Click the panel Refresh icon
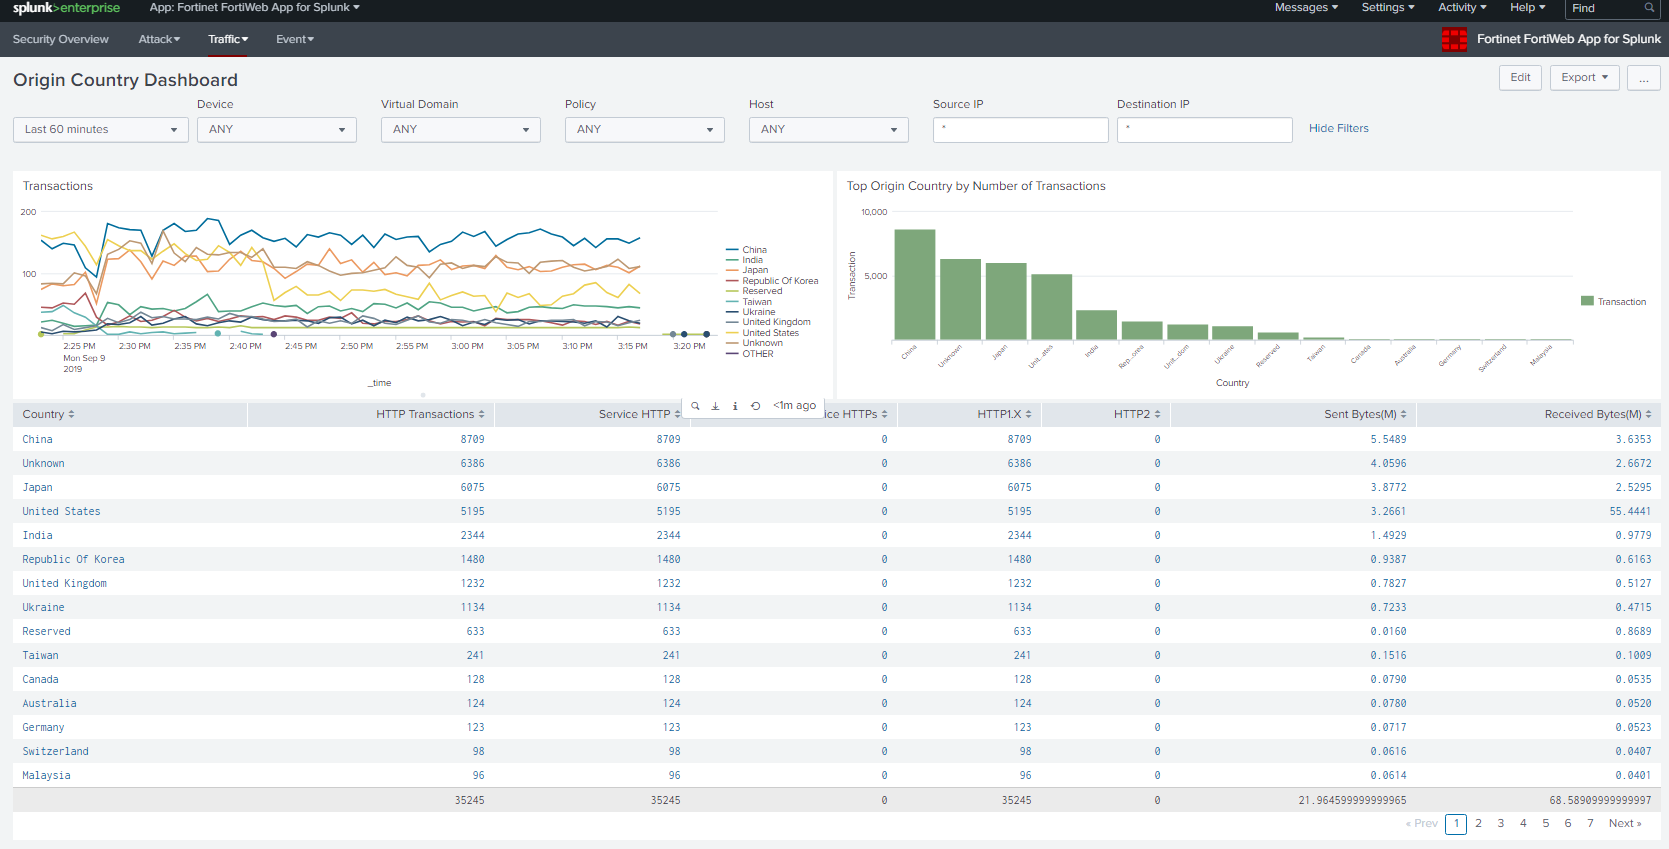The height and width of the screenshot is (849, 1669). (x=755, y=406)
